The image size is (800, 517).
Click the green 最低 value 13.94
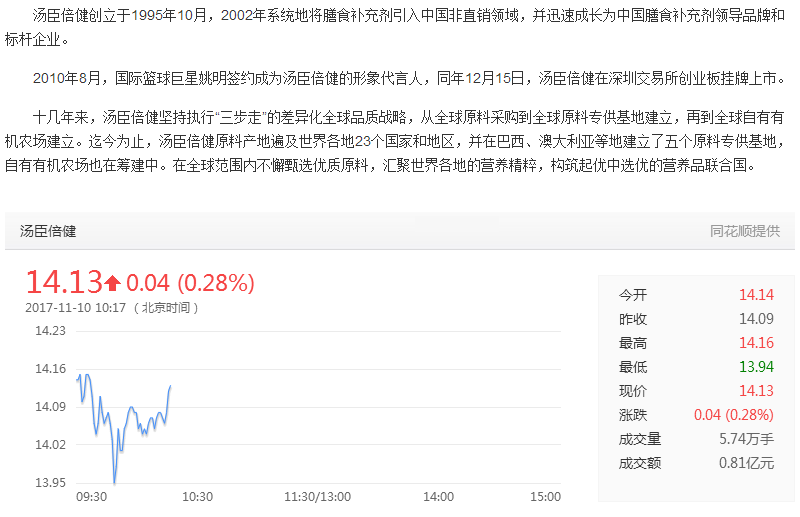pos(756,367)
